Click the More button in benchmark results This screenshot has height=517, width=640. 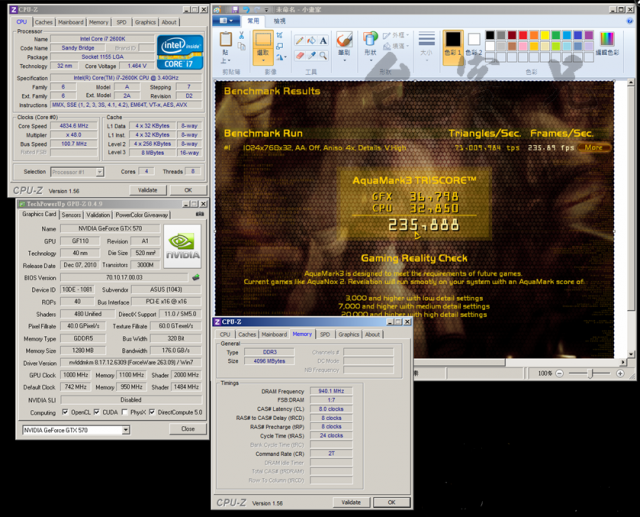593,148
